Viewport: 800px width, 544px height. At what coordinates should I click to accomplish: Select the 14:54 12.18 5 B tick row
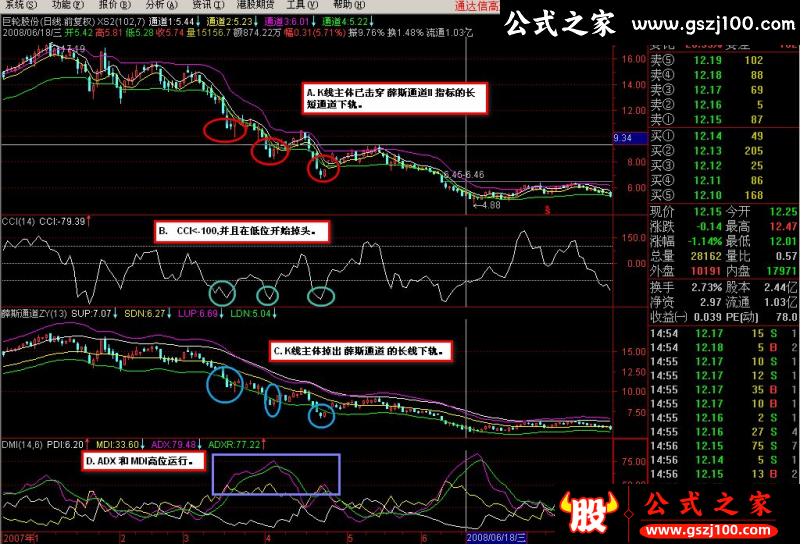[x=723, y=348]
